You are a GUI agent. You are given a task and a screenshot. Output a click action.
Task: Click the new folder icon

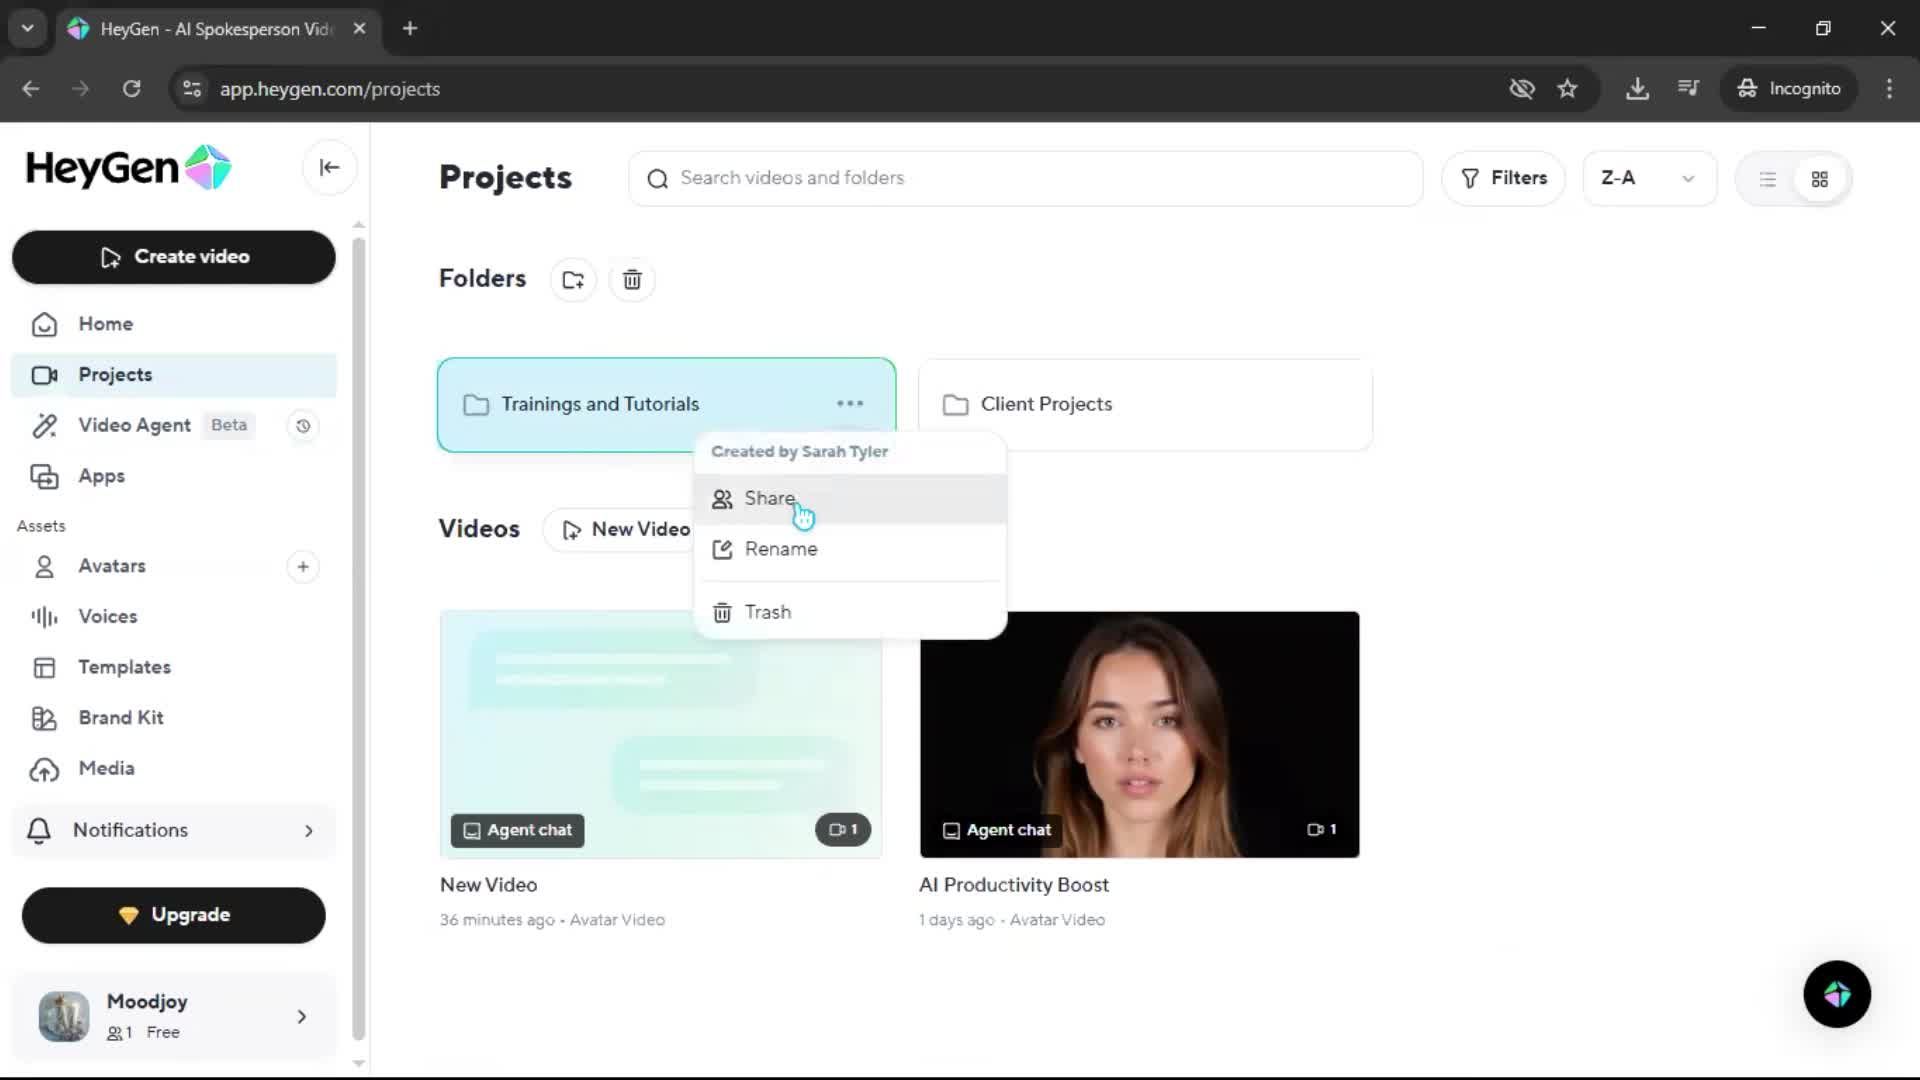tap(573, 280)
